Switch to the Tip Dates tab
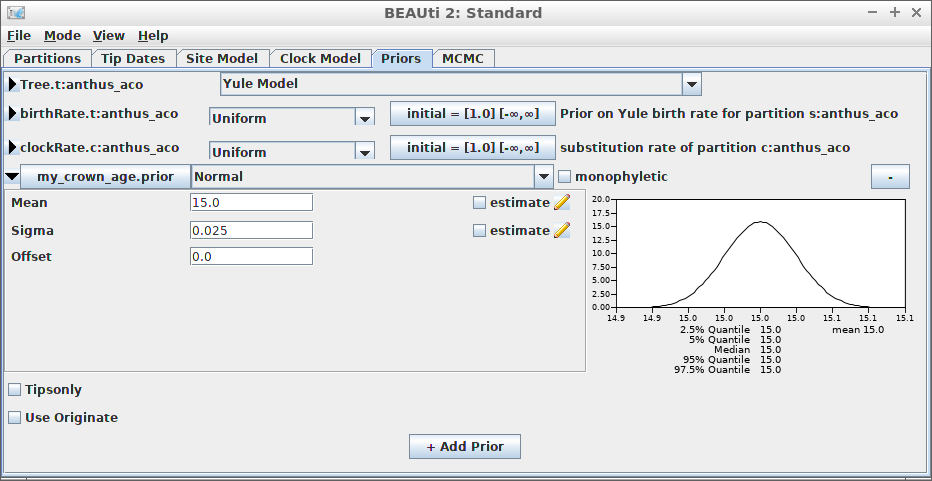 pos(133,59)
